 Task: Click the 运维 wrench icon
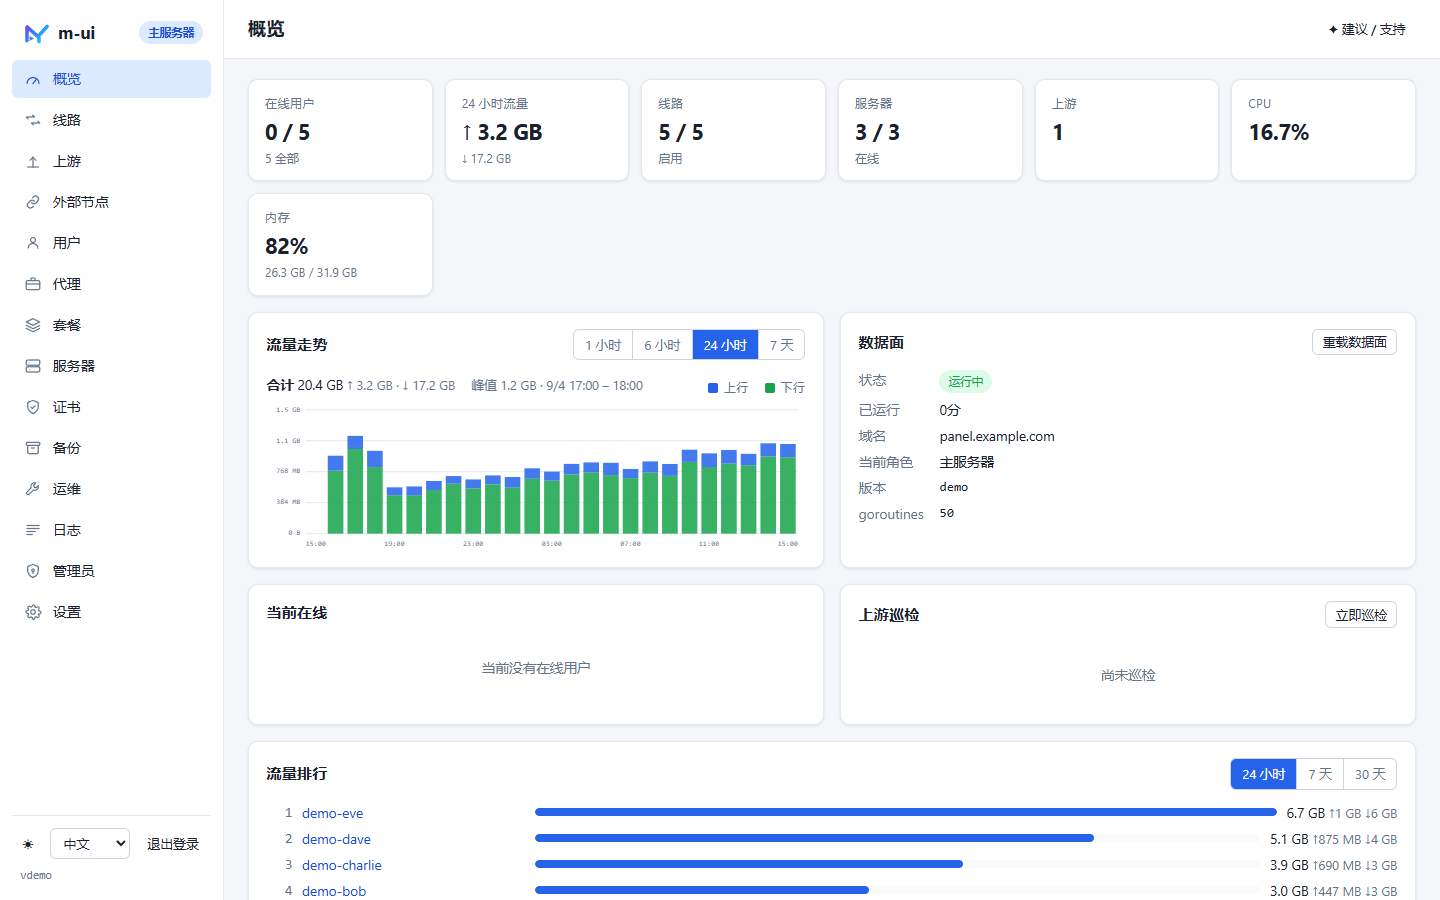[x=33, y=489]
